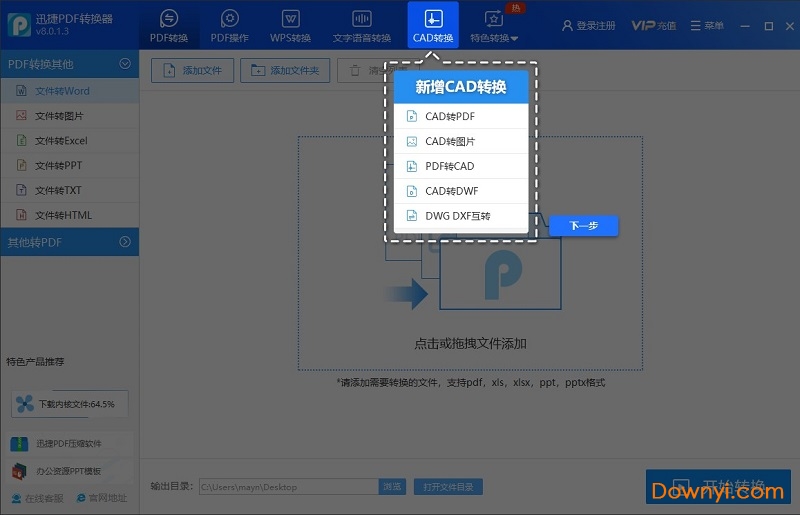The image size is (800, 515).
Task: Choose PDF转CAD in popup
Action: click(x=461, y=166)
